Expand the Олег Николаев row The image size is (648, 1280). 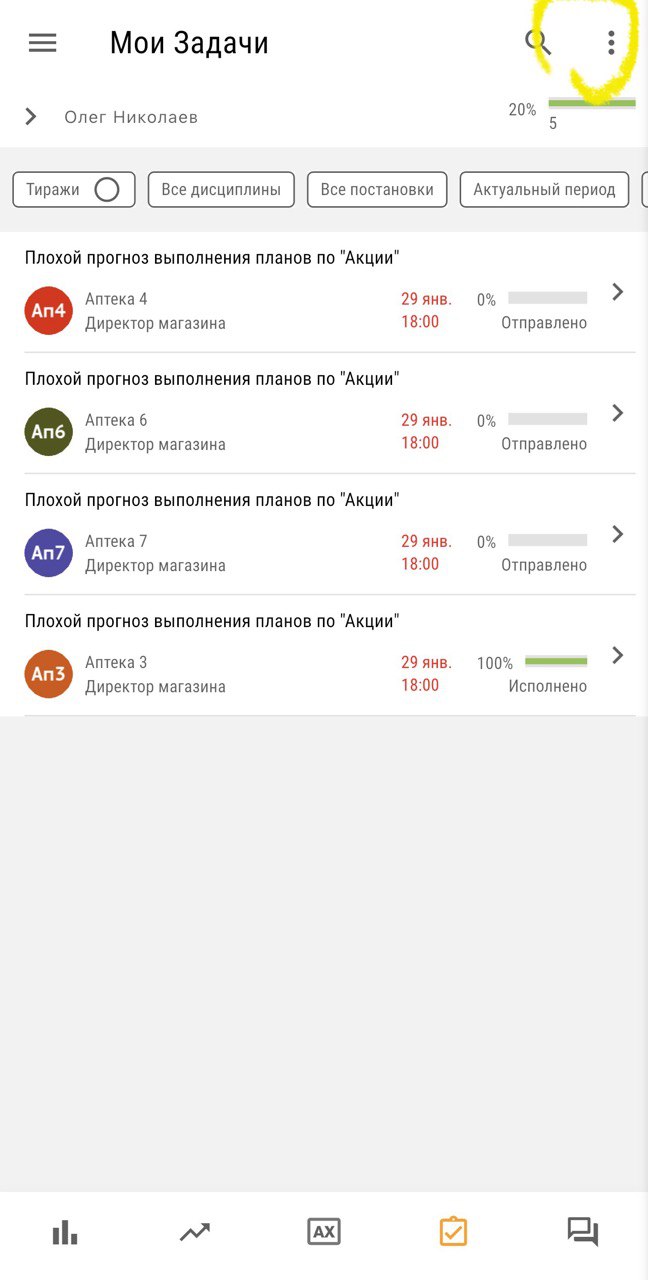coord(31,117)
